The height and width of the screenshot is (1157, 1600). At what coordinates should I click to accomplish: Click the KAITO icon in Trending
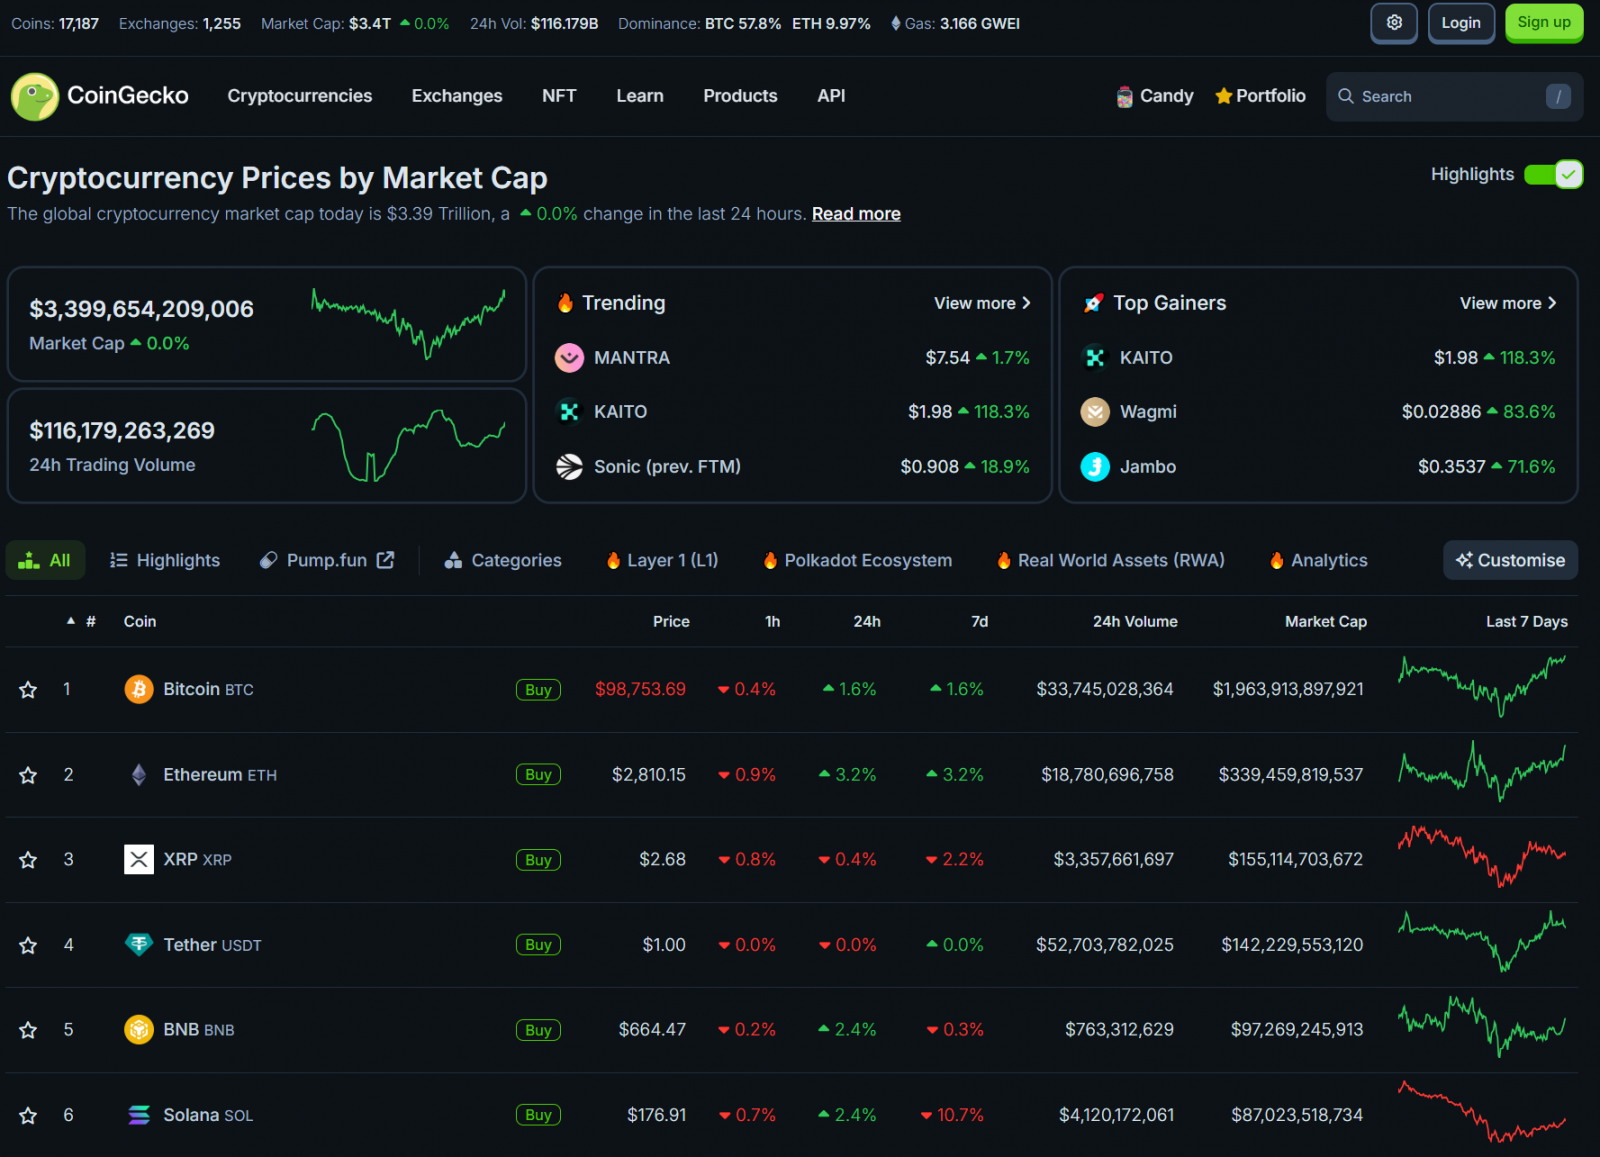570,412
